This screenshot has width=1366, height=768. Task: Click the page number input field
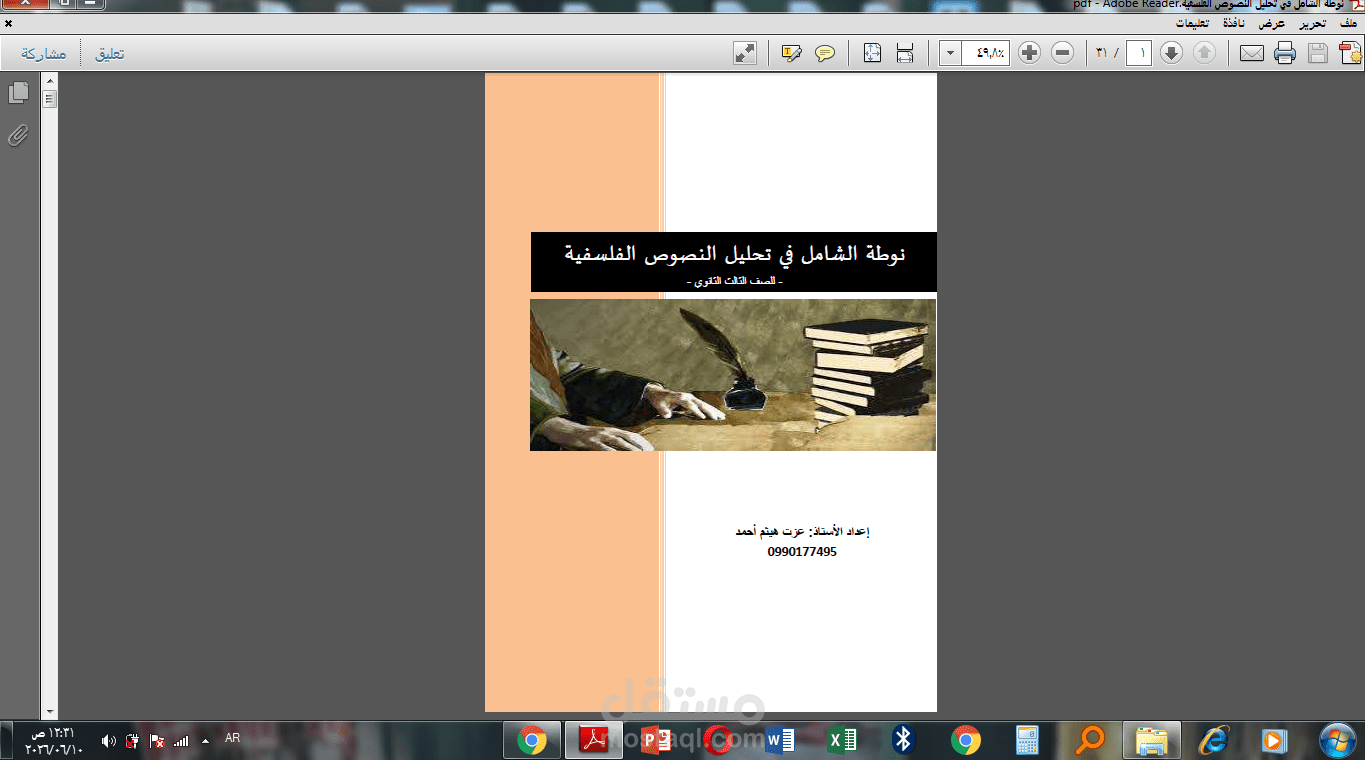1138,53
